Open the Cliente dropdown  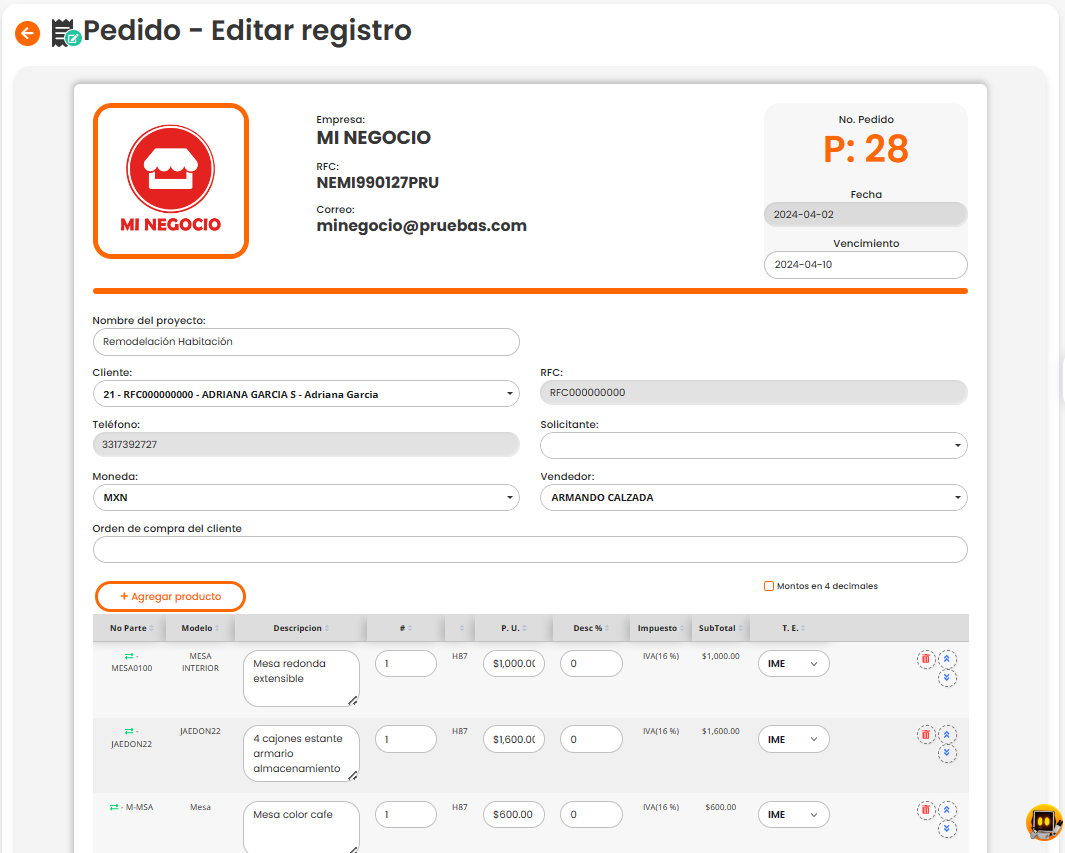tap(306, 394)
